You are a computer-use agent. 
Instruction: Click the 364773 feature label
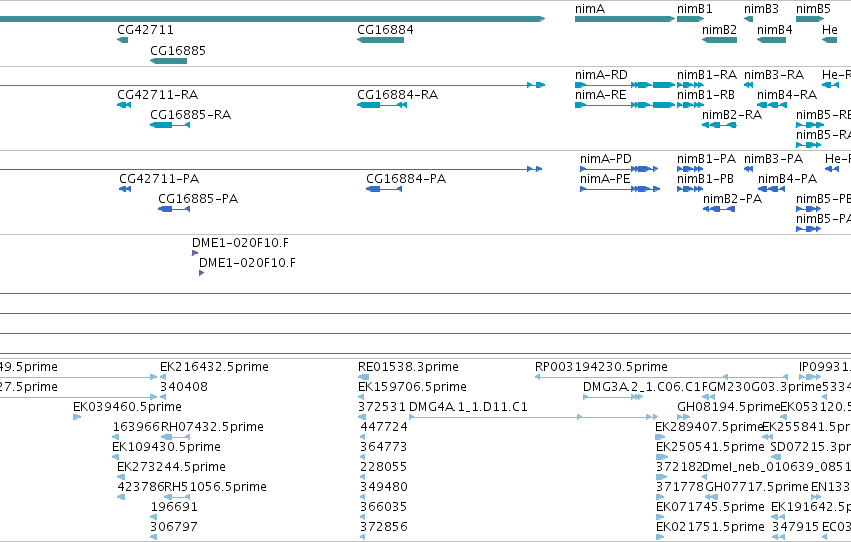(x=384, y=447)
